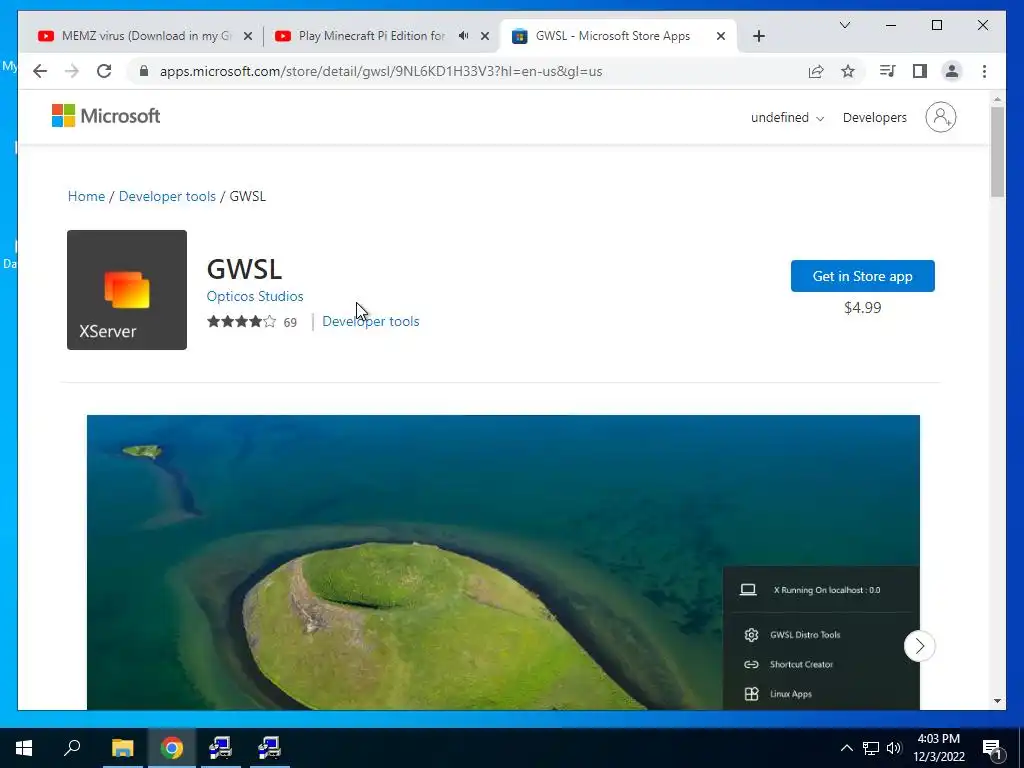Click the GWSL app title
Viewport: 1024px width, 768px height.
[244, 269]
